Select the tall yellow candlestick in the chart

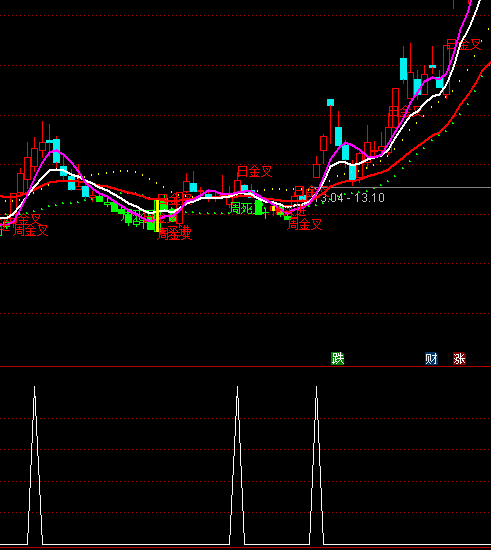tap(157, 215)
